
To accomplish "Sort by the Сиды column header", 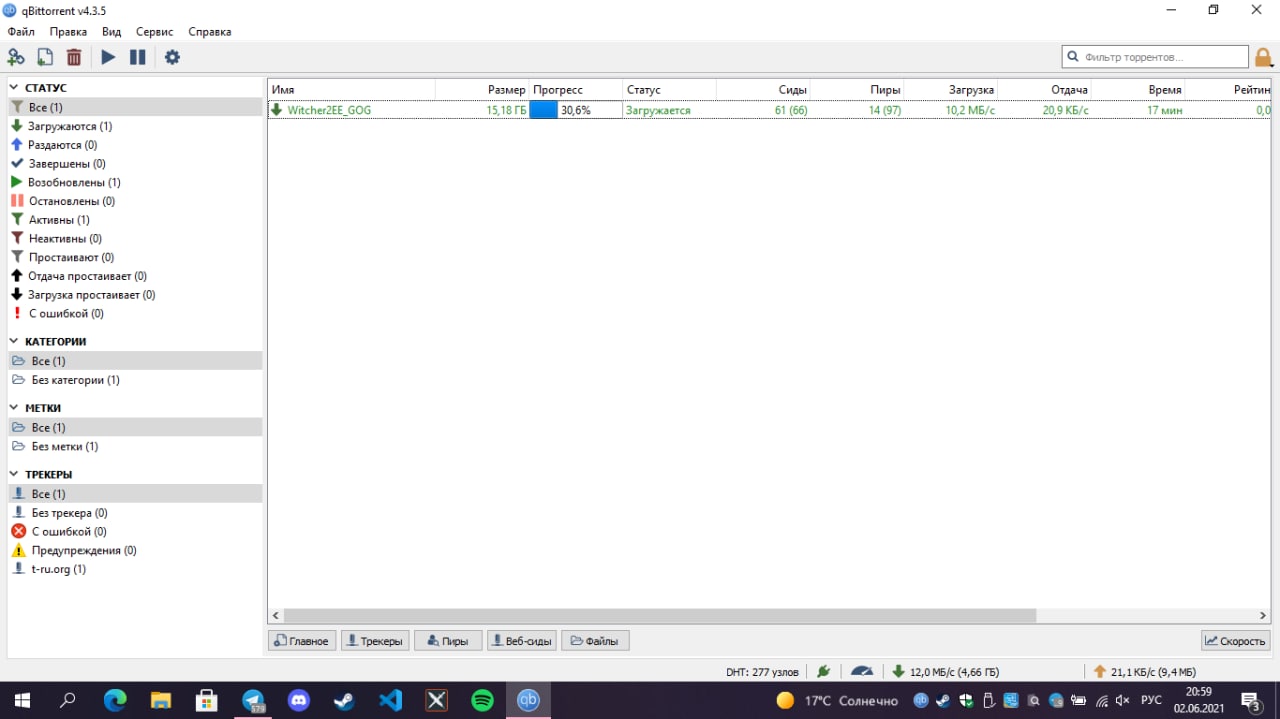I will click(x=763, y=90).
